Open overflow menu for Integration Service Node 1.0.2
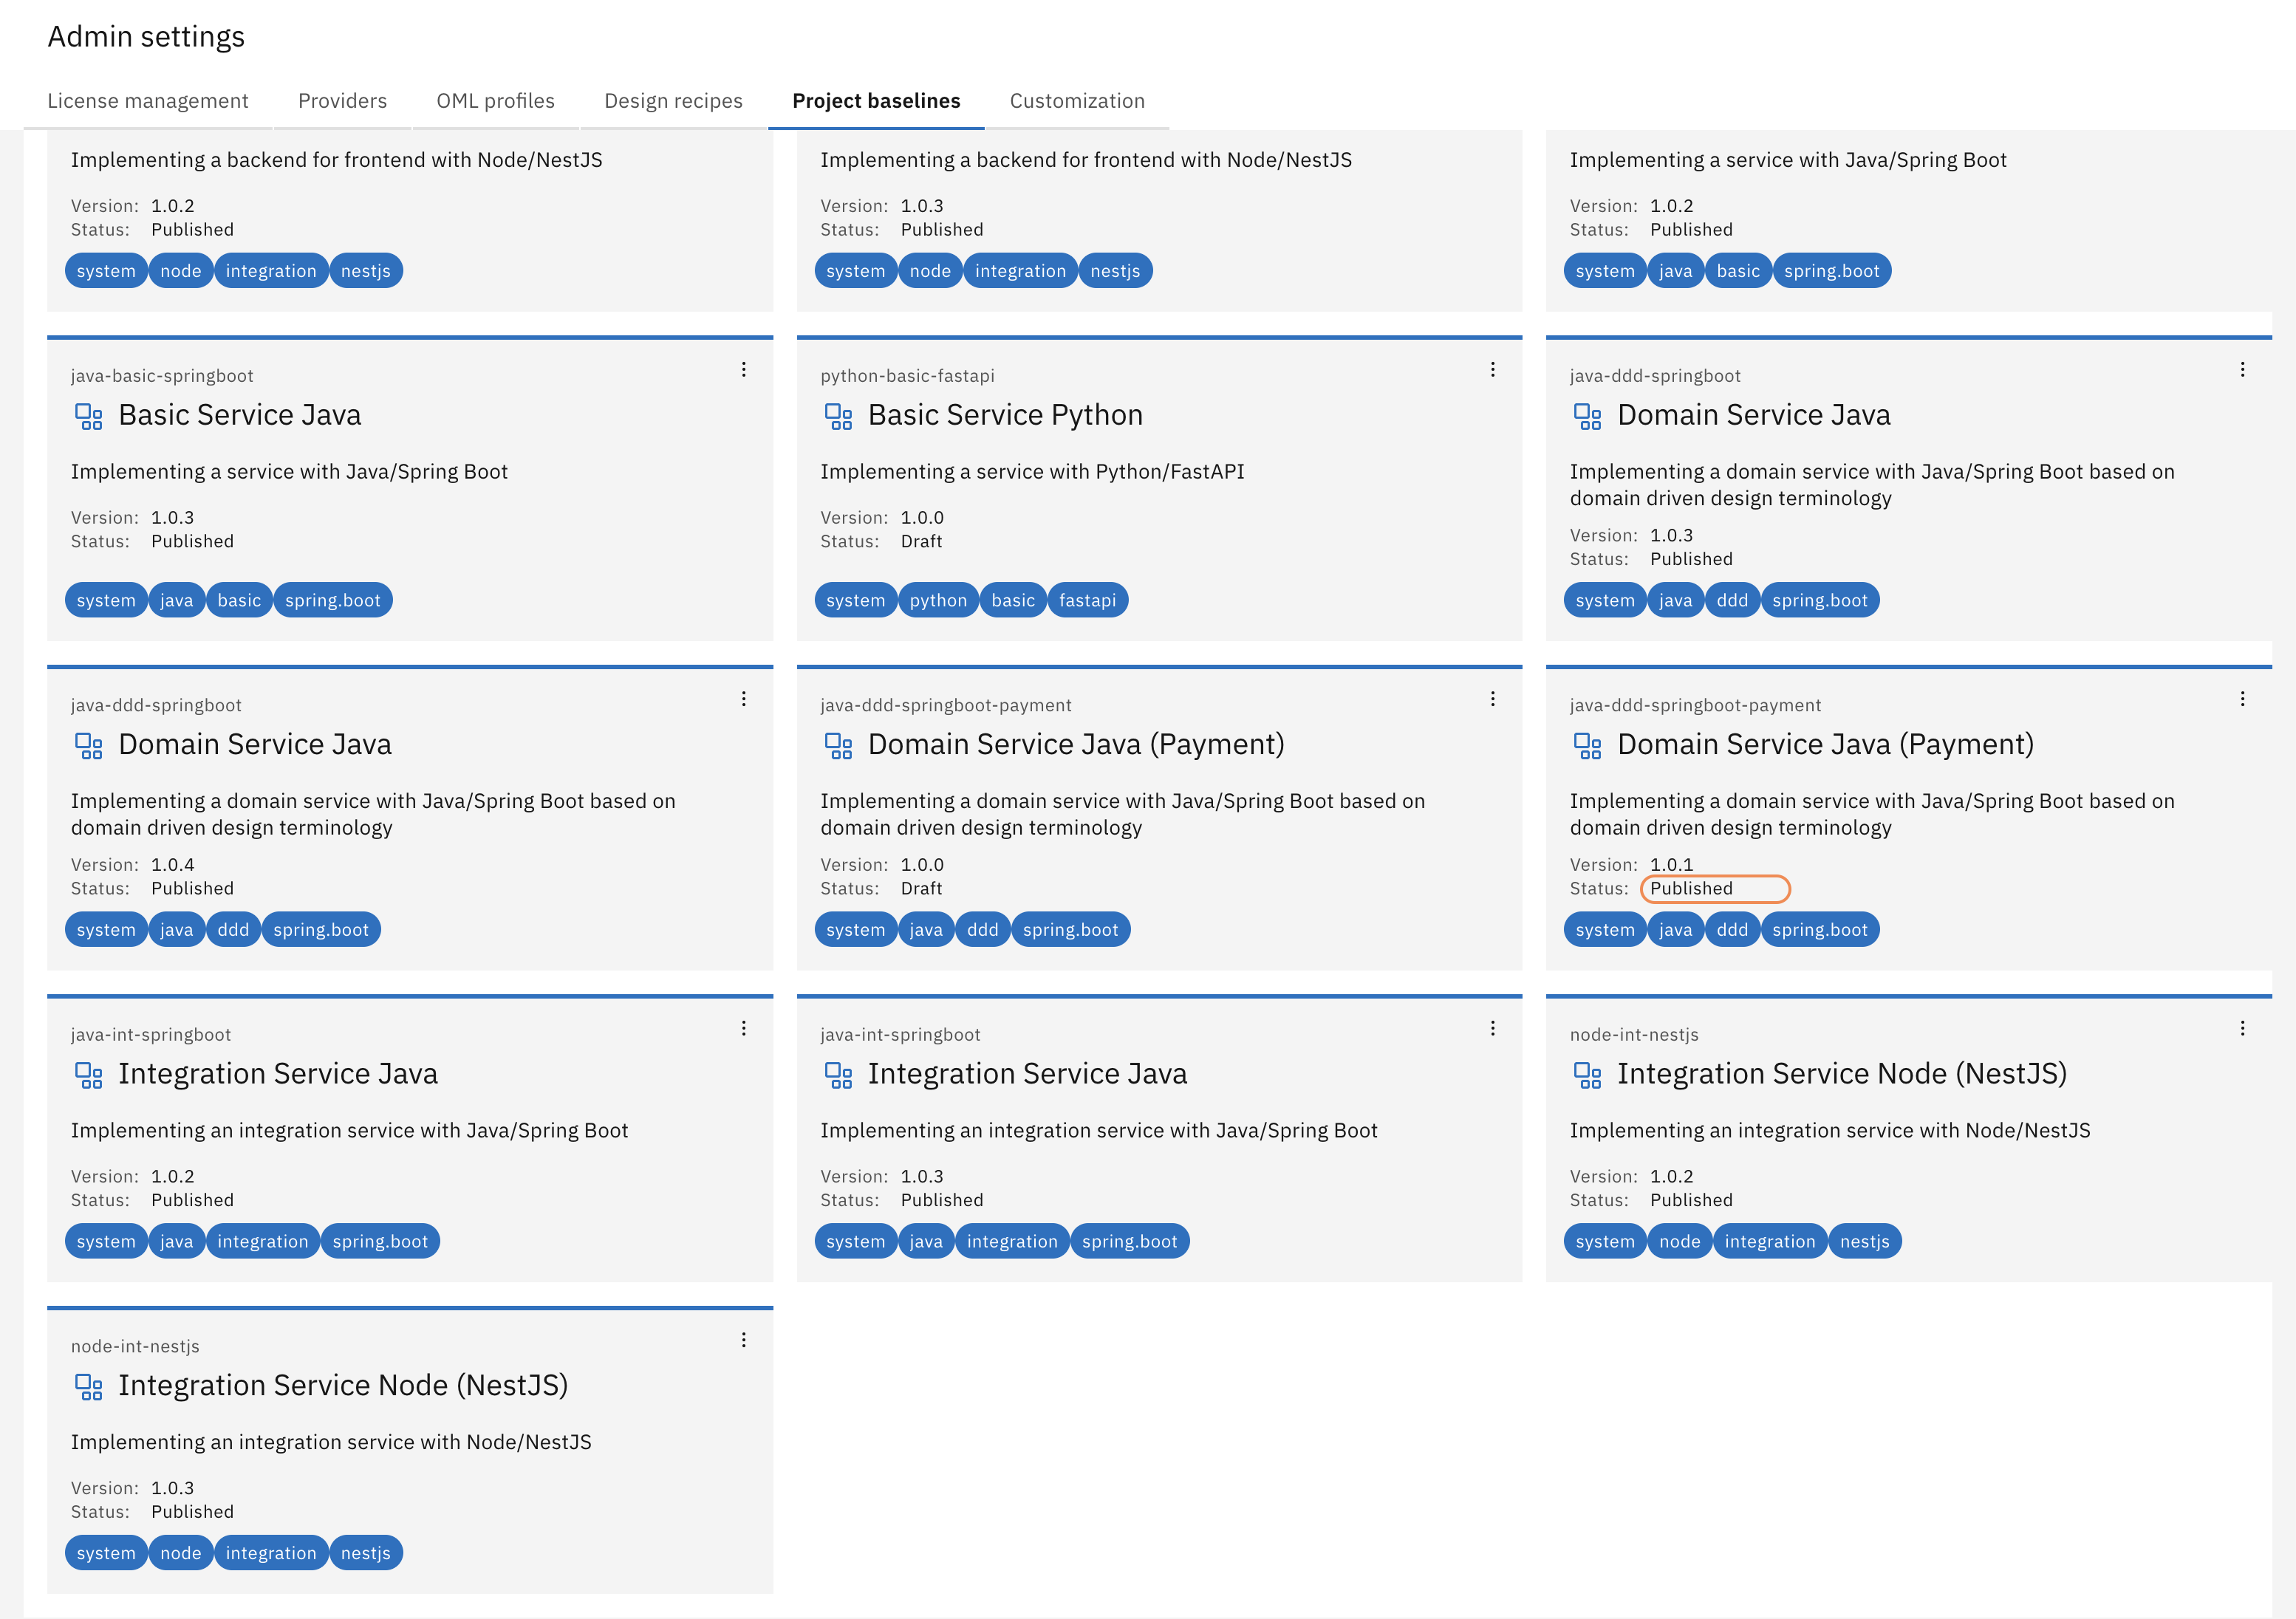Screen dimensions: 2296x1619 (2243, 1028)
